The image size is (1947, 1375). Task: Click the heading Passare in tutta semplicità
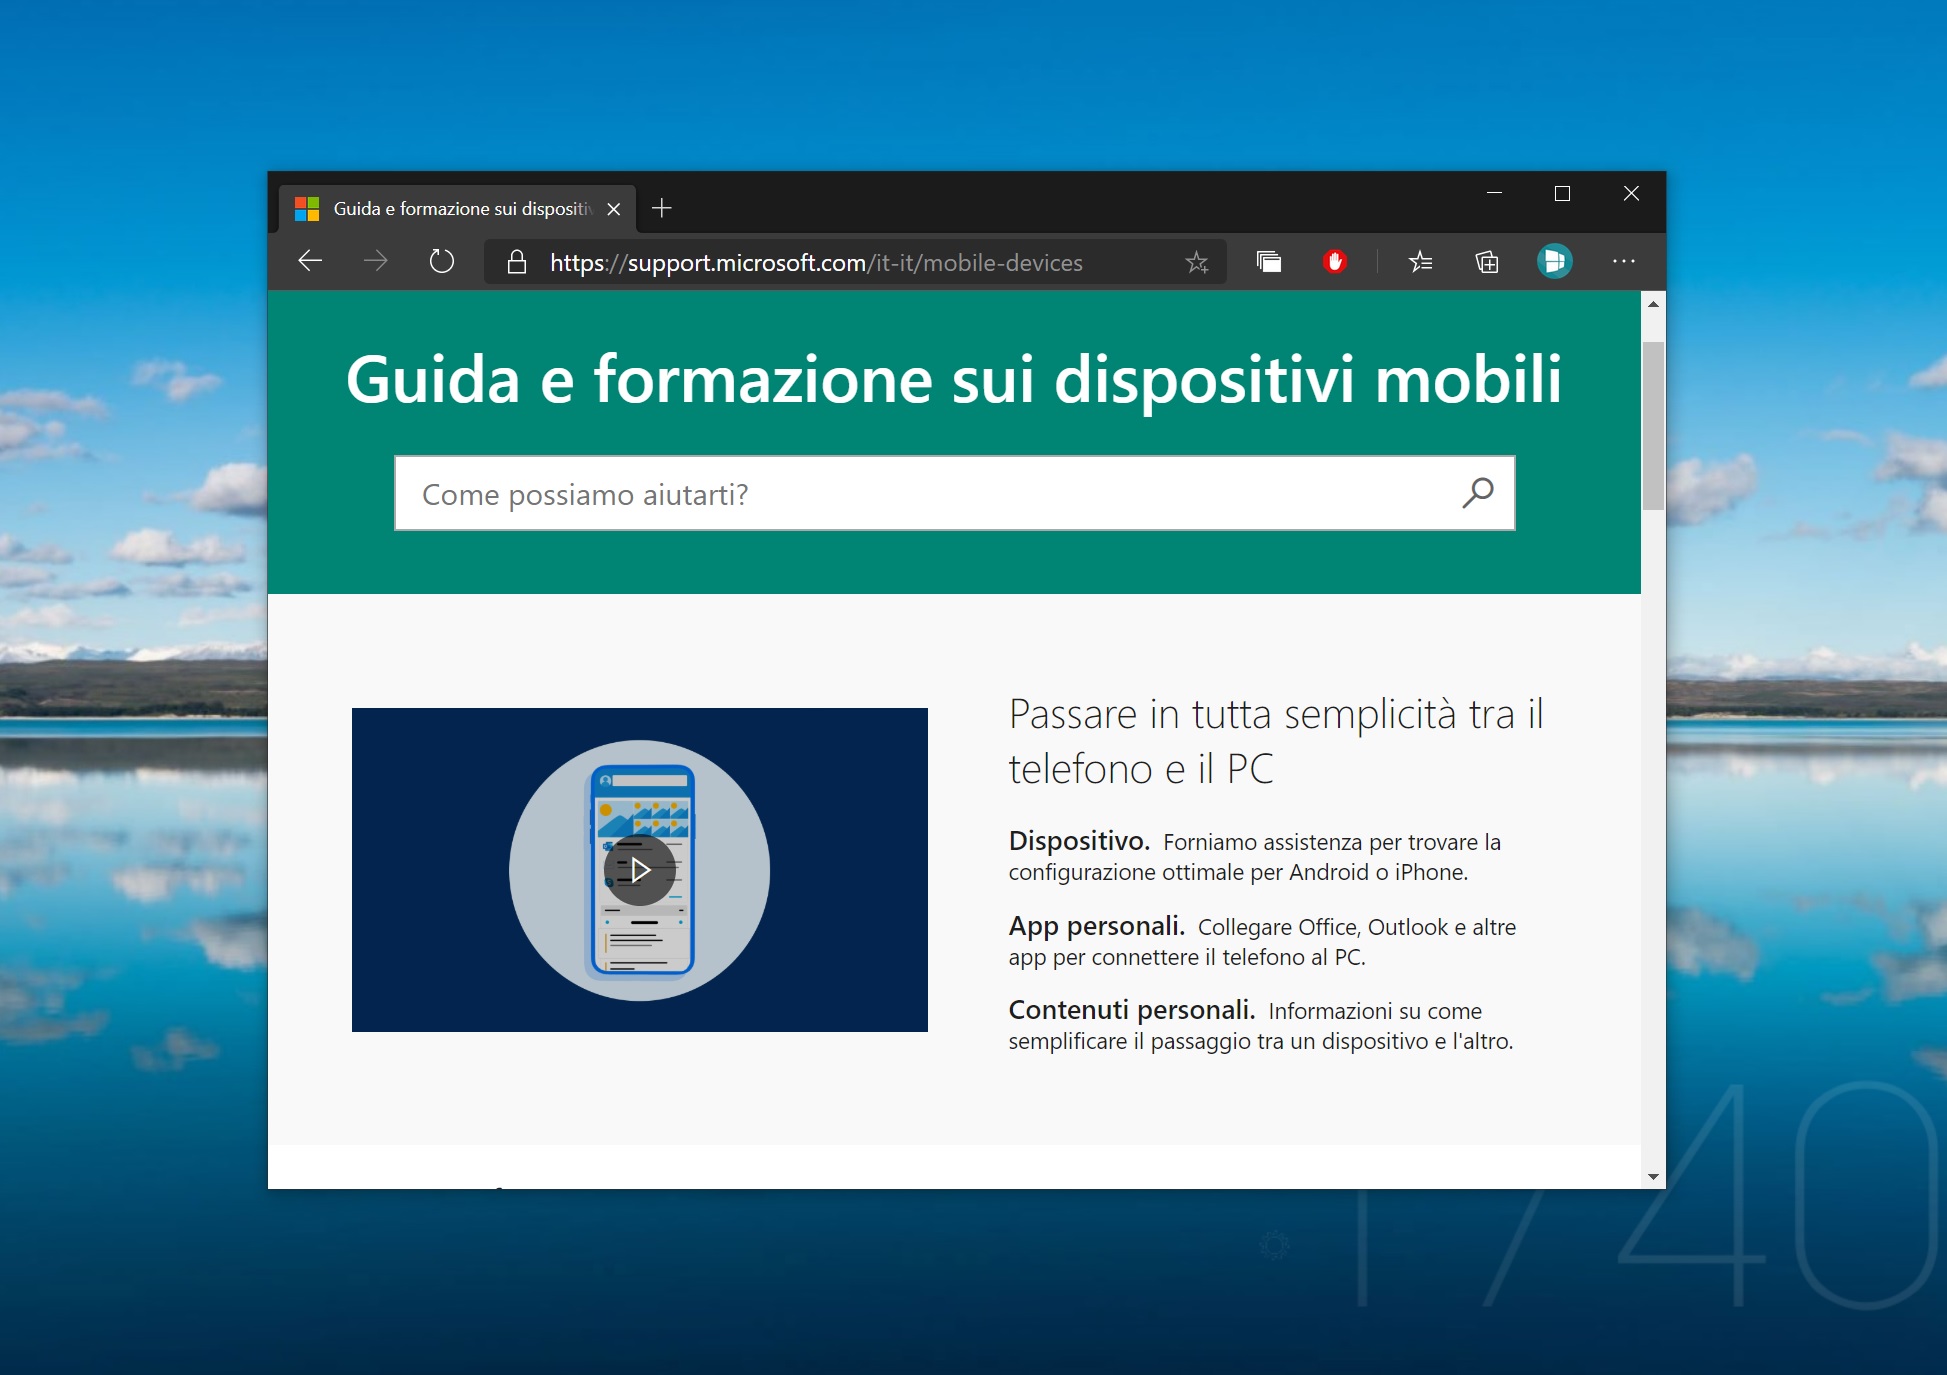coord(1276,741)
